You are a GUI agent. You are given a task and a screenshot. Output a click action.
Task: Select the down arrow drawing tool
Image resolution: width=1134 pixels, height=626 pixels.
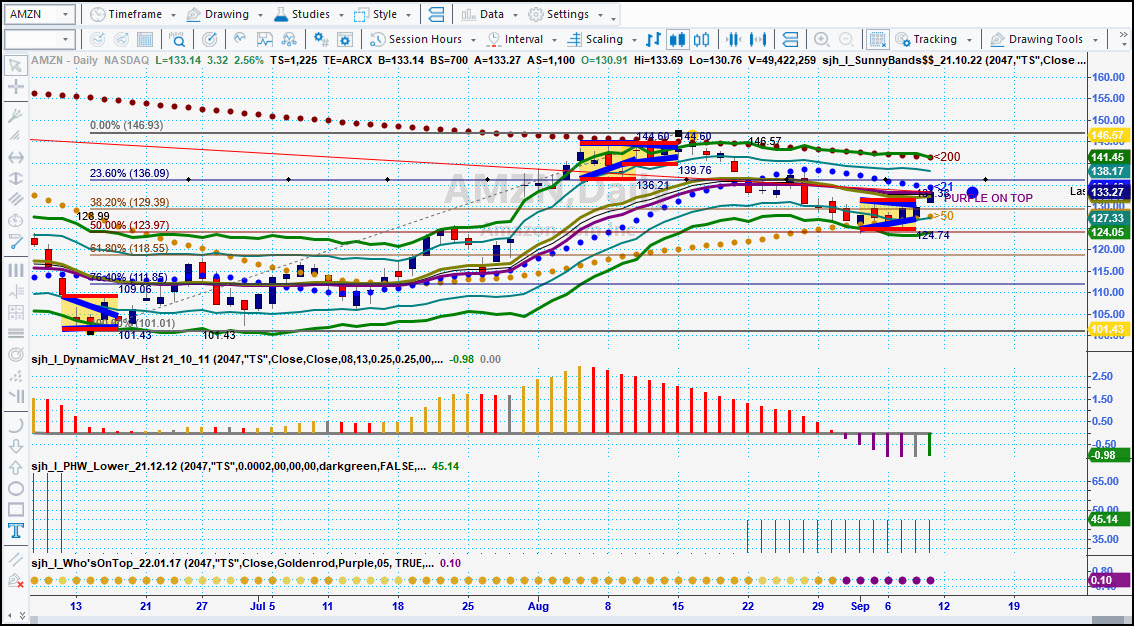[x=15, y=447]
